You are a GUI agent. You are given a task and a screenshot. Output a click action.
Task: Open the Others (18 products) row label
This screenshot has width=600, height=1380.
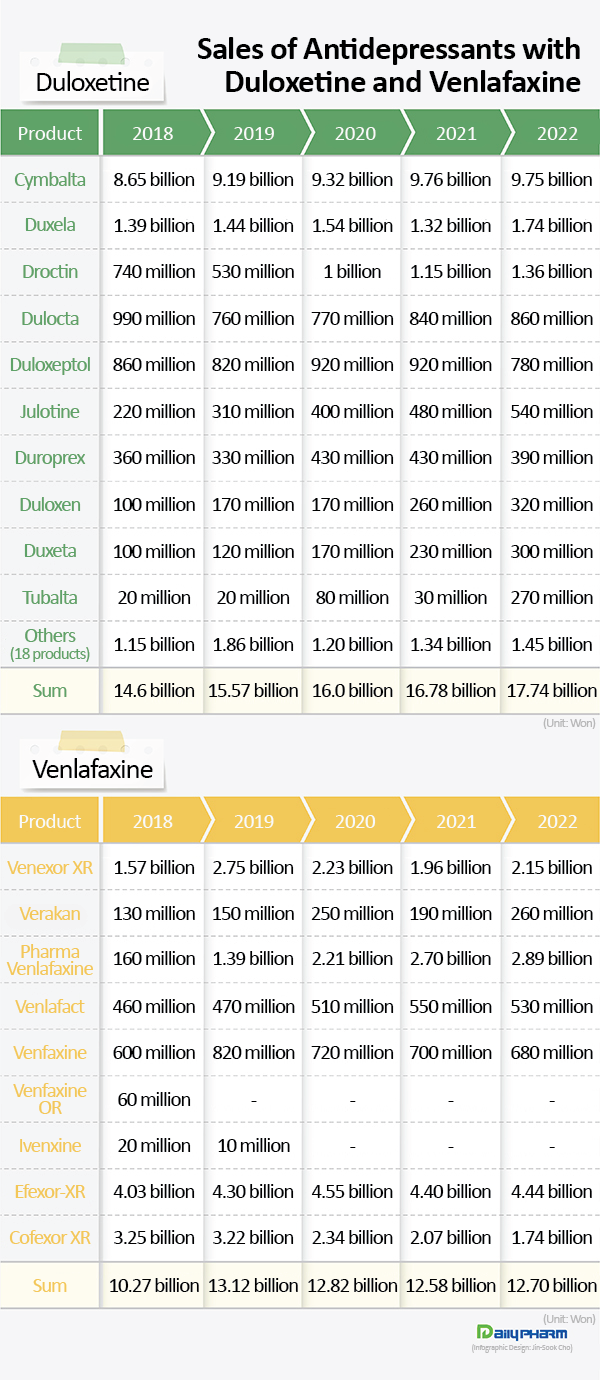(x=50, y=643)
